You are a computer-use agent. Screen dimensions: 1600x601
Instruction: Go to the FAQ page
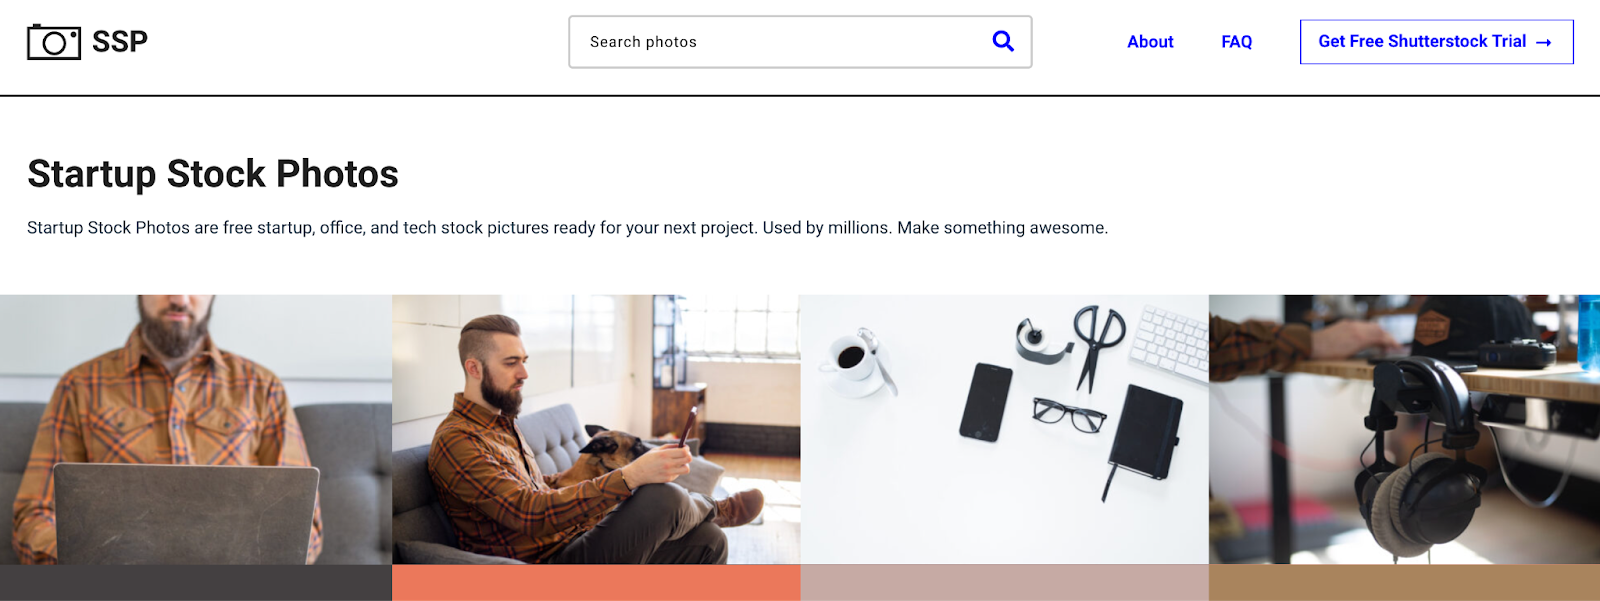click(1236, 42)
